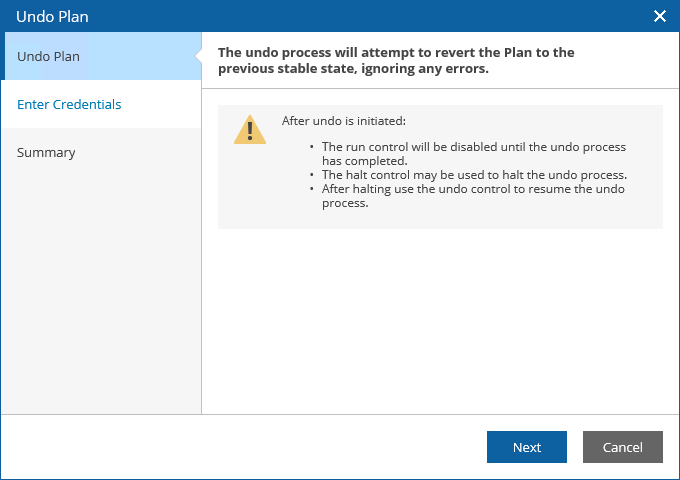The image size is (680, 480).
Task: Open the Enter Credentials step
Action: click(69, 104)
